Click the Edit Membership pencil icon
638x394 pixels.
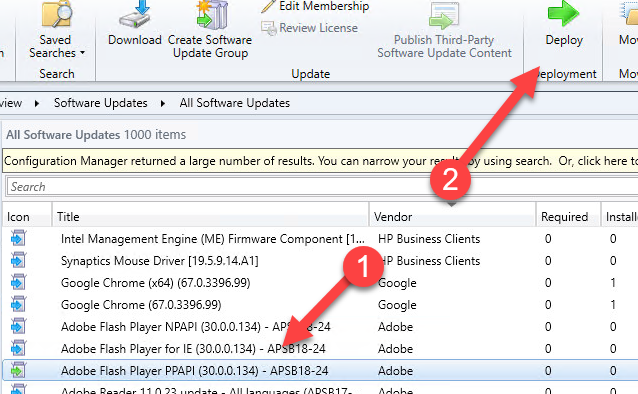click(268, 7)
